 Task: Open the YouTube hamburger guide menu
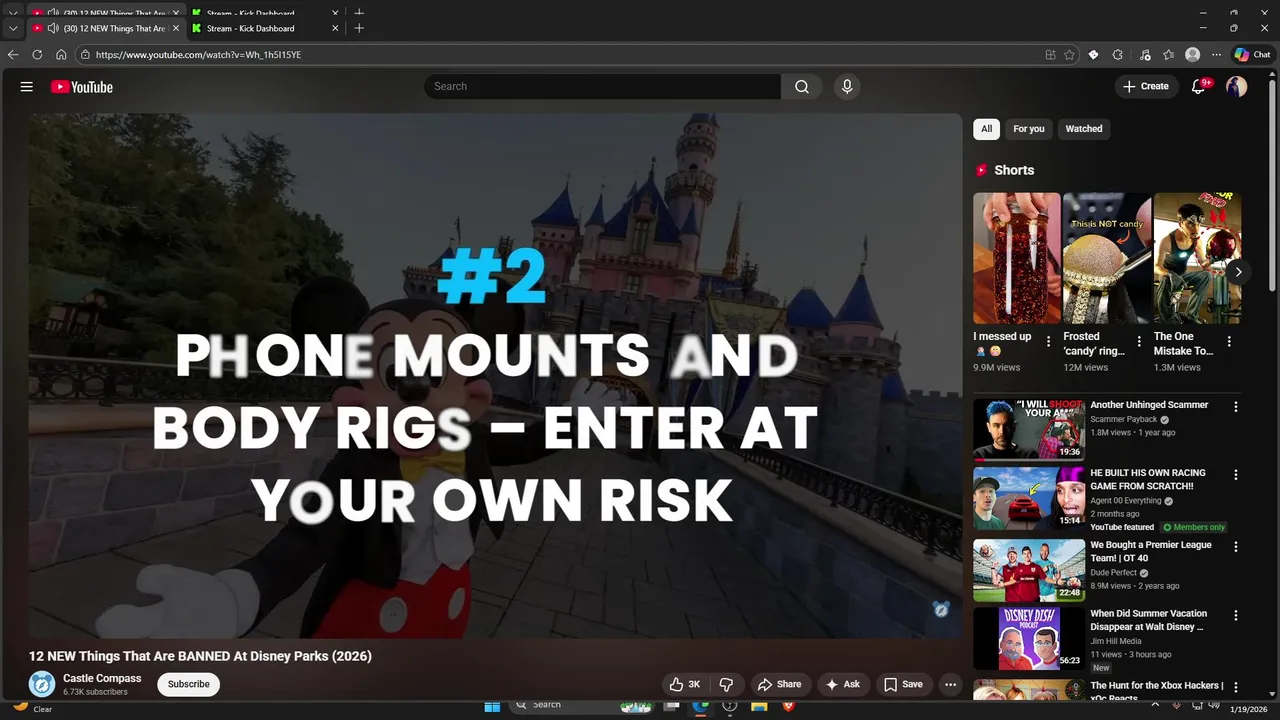[27, 87]
